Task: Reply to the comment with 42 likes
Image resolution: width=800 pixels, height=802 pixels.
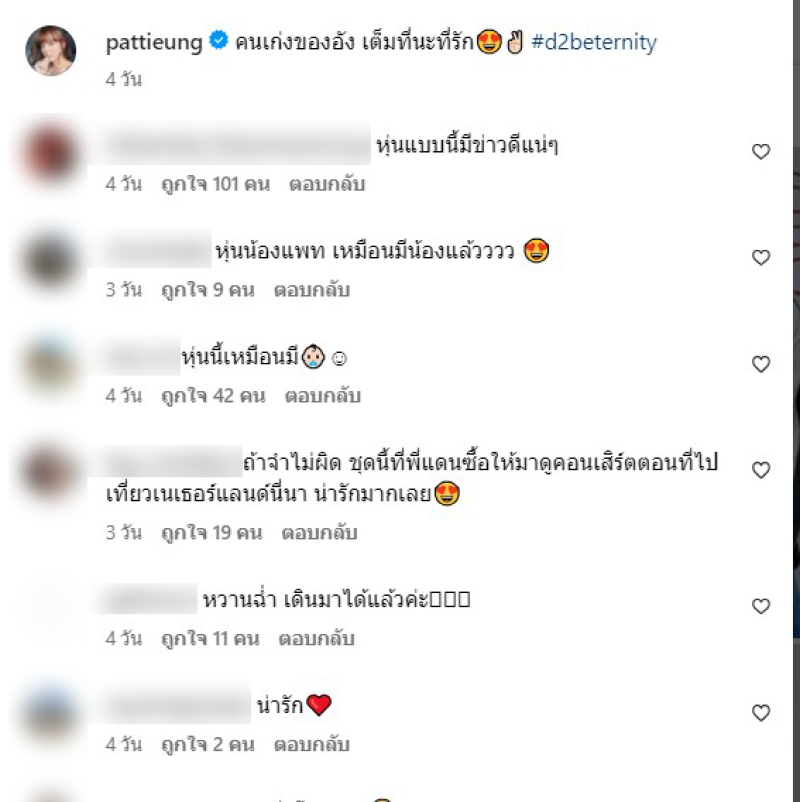Action: 323,396
